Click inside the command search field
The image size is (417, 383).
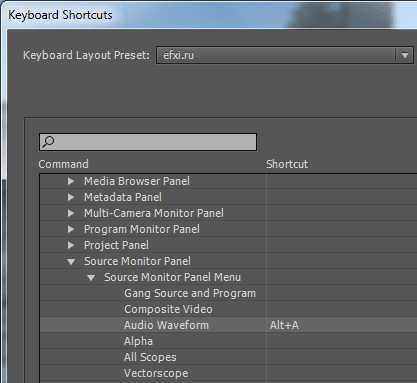pos(148,142)
